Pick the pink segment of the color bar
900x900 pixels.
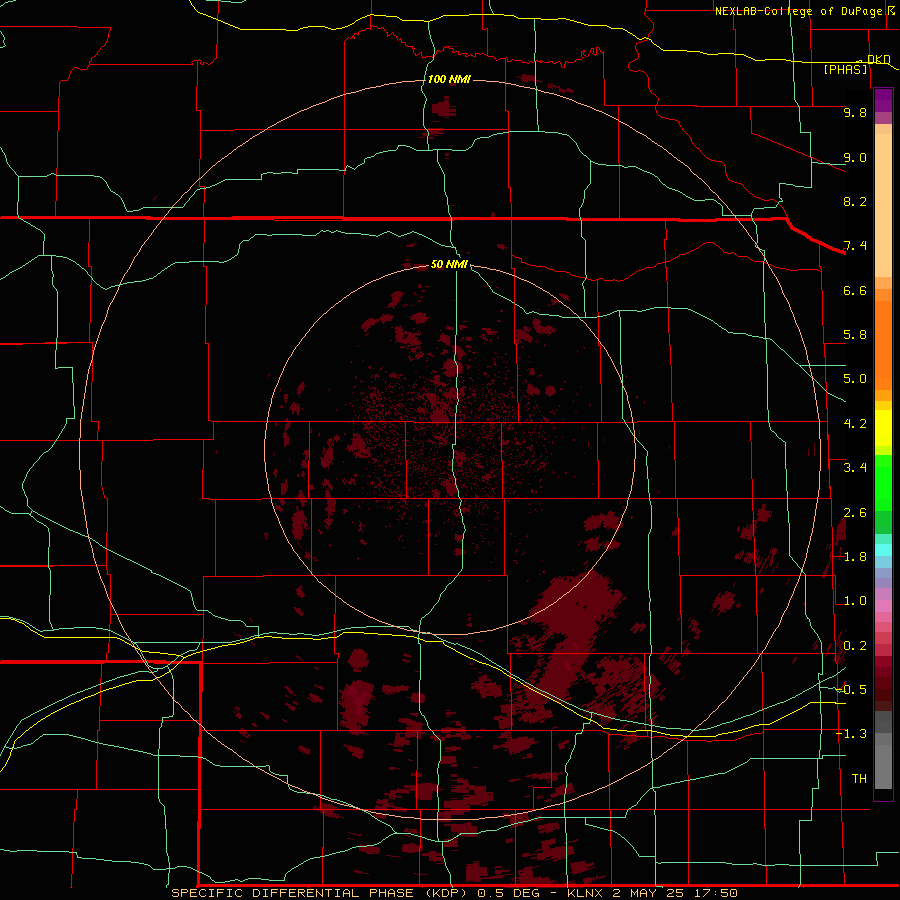[883, 606]
